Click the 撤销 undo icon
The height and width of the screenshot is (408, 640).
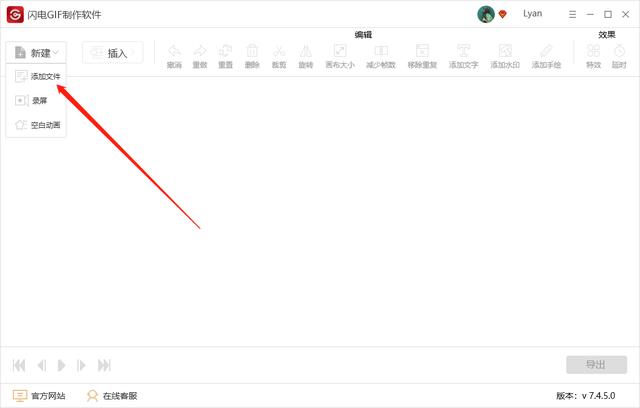(x=174, y=56)
